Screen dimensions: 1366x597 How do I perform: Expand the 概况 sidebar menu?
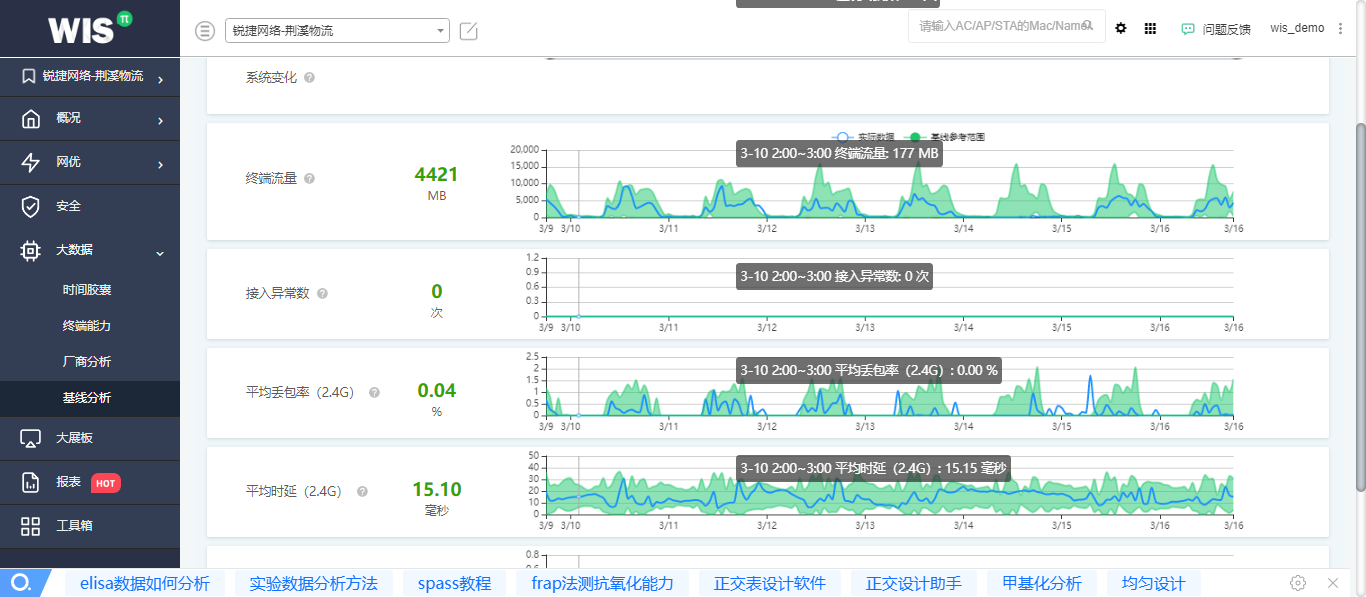point(90,119)
